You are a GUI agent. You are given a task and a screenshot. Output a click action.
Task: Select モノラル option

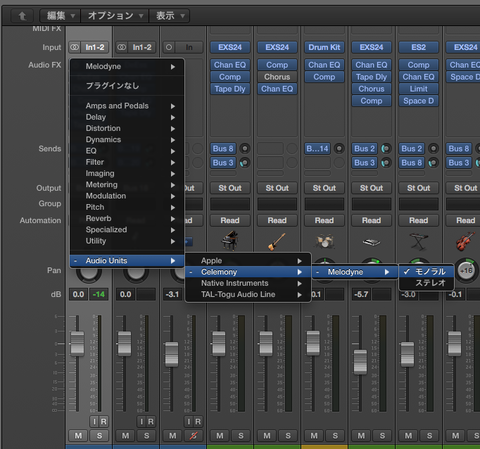click(x=426, y=272)
